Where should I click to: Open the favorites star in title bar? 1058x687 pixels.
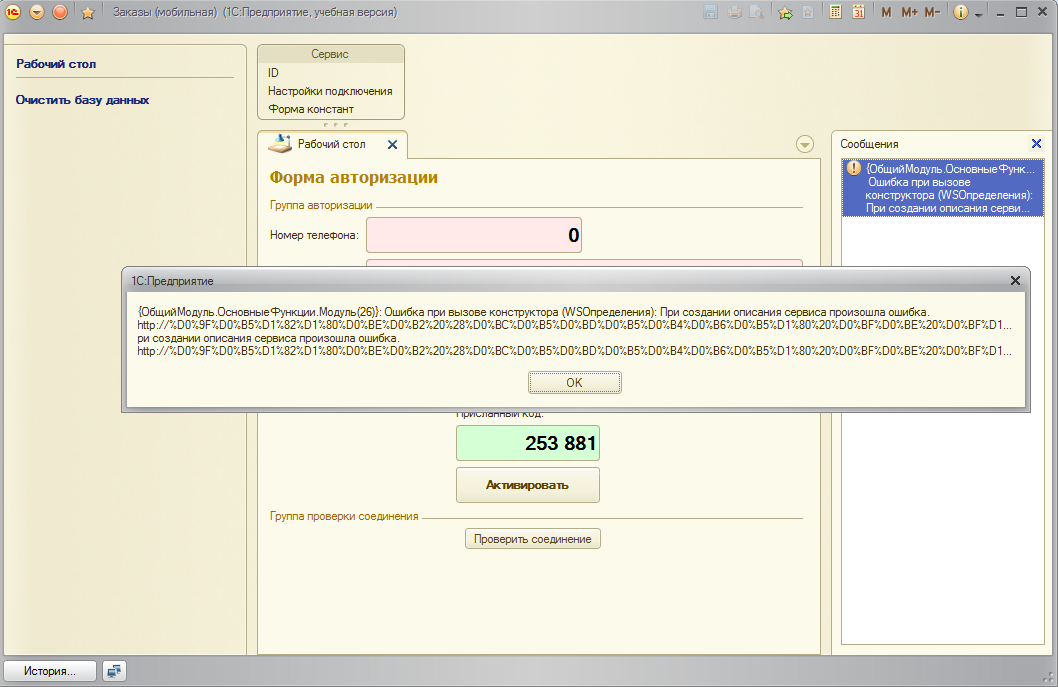(x=87, y=13)
